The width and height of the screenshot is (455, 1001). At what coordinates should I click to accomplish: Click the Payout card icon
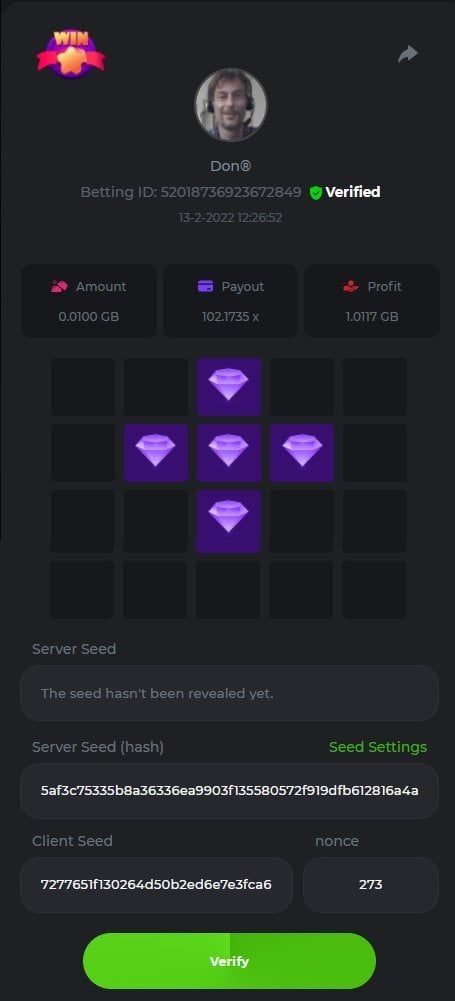205,287
